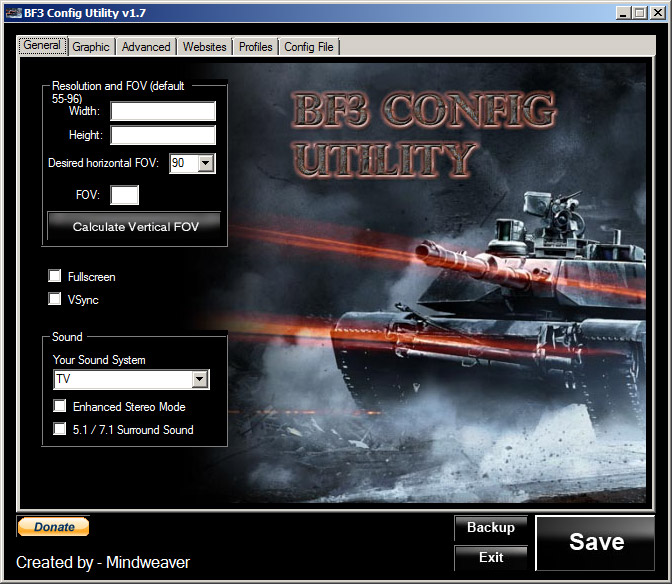The height and width of the screenshot is (584, 672).
Task: Click Calculate Vertical FOV button
Action: pyautogui.click(x=134, y=226)
